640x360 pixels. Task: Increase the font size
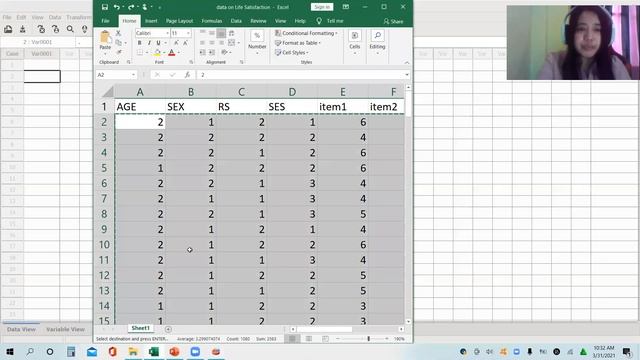click(x=176, y=43)
